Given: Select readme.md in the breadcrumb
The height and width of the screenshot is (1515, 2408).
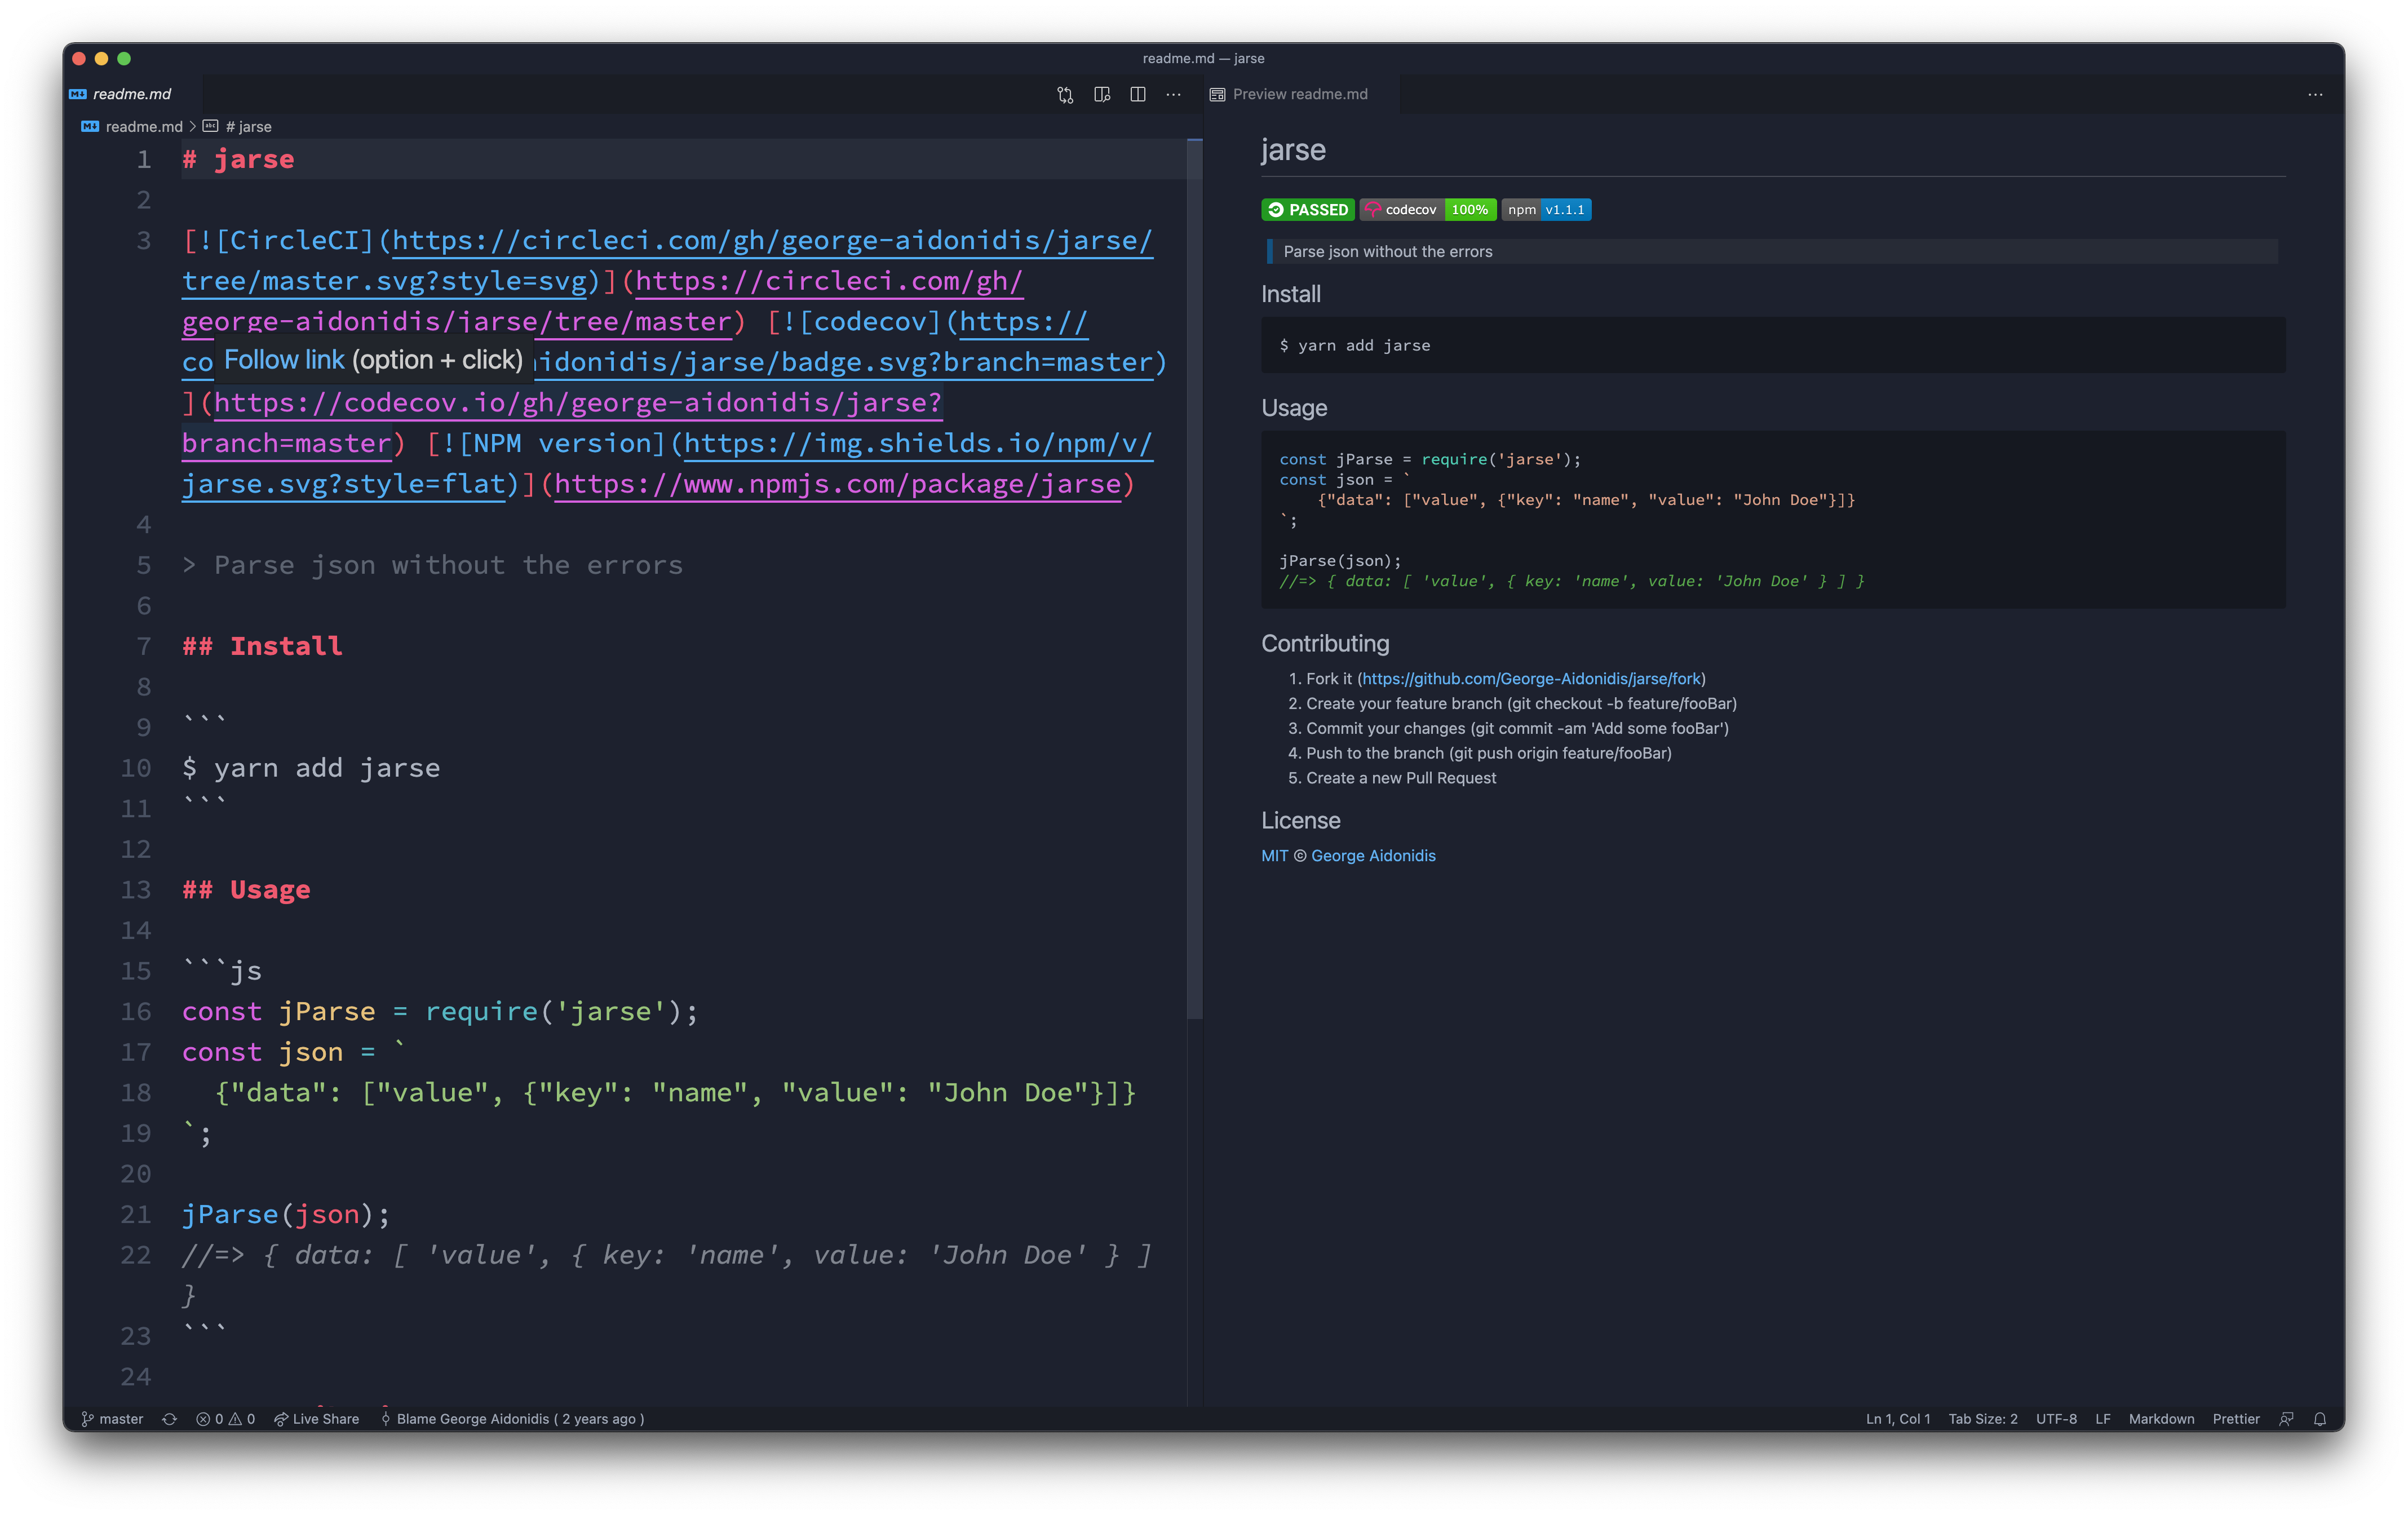Looking at the screenshot, I should click(x=144, y=126).
